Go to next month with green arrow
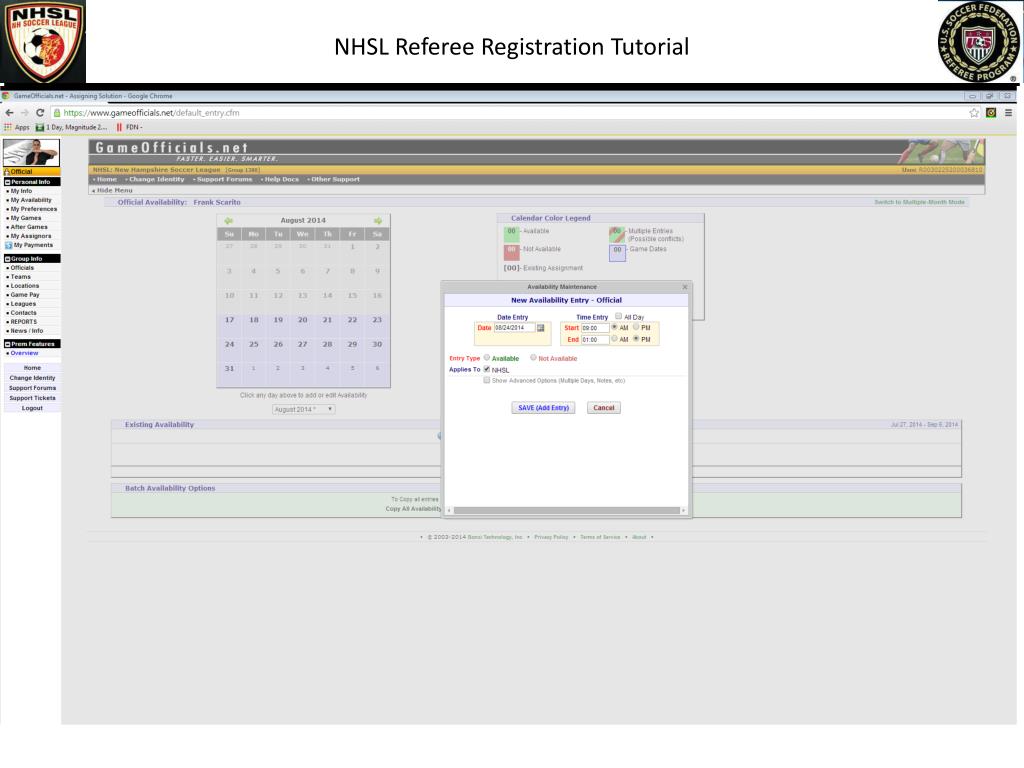The width and height of the screenshot is (1024, 768). [x=378, y=221]
